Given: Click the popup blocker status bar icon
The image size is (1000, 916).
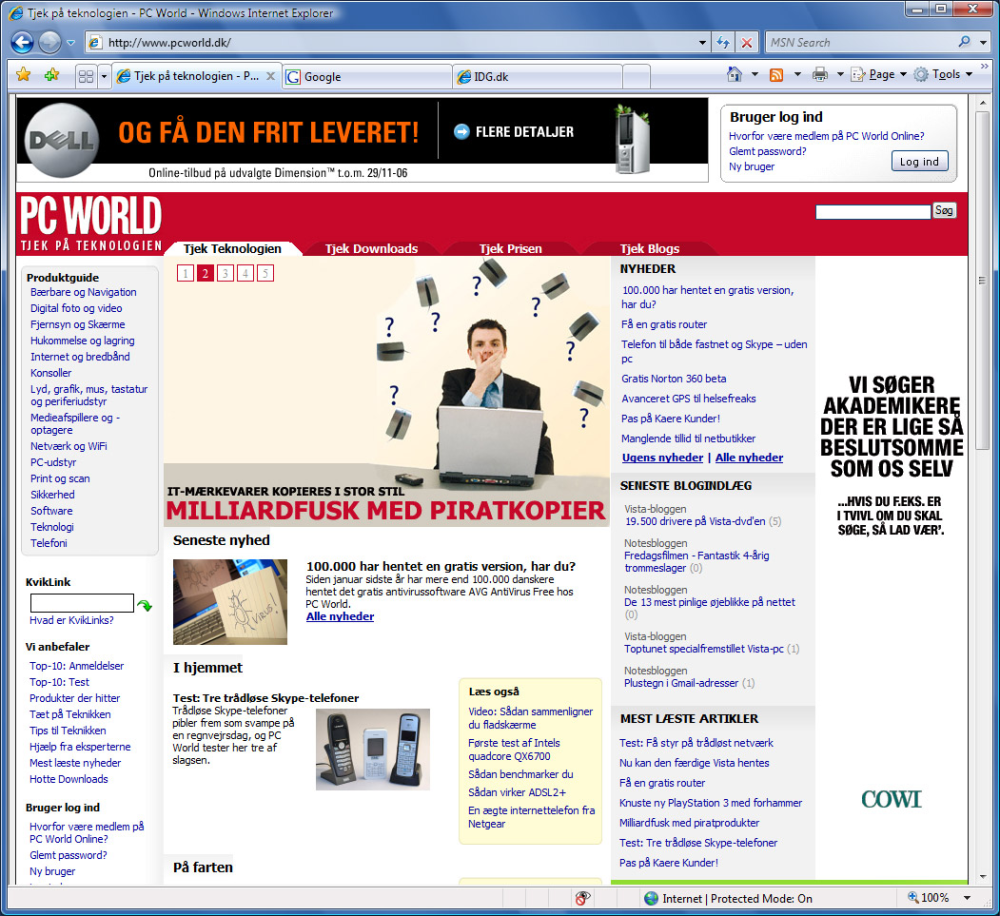Looking at the screenshot, I should (582, 898).
